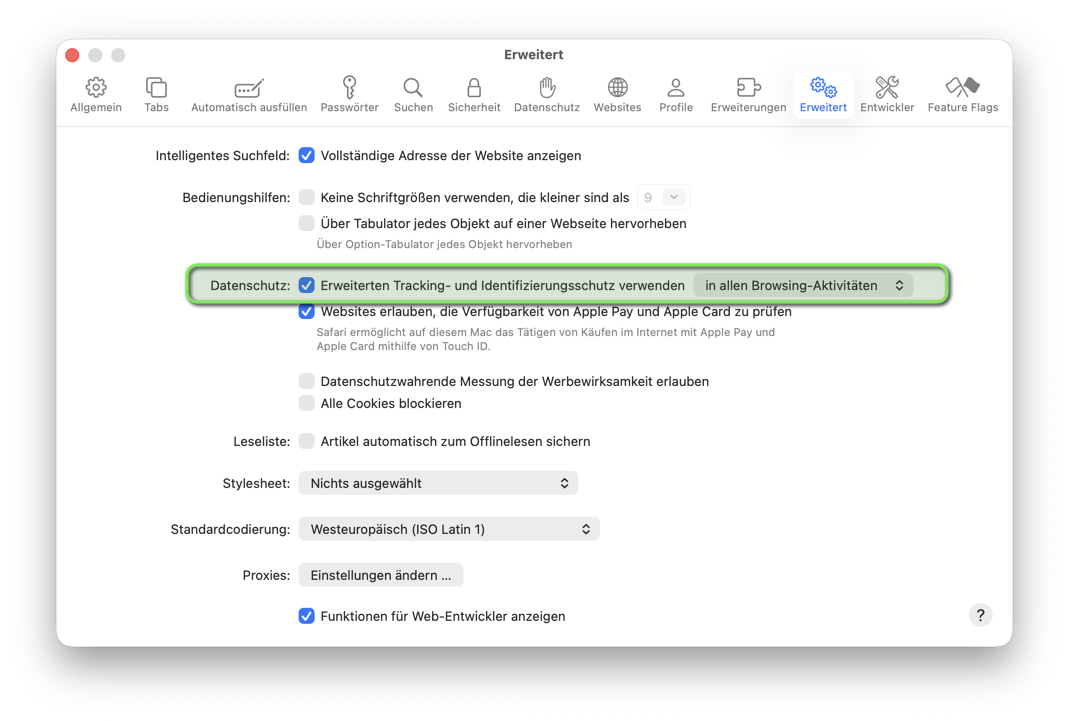The height and width of the screenshot is (721, 1069).
Task: Disable Funktionen für Web-Entwickler anzeigen
Action: click(x=307, y=616)
